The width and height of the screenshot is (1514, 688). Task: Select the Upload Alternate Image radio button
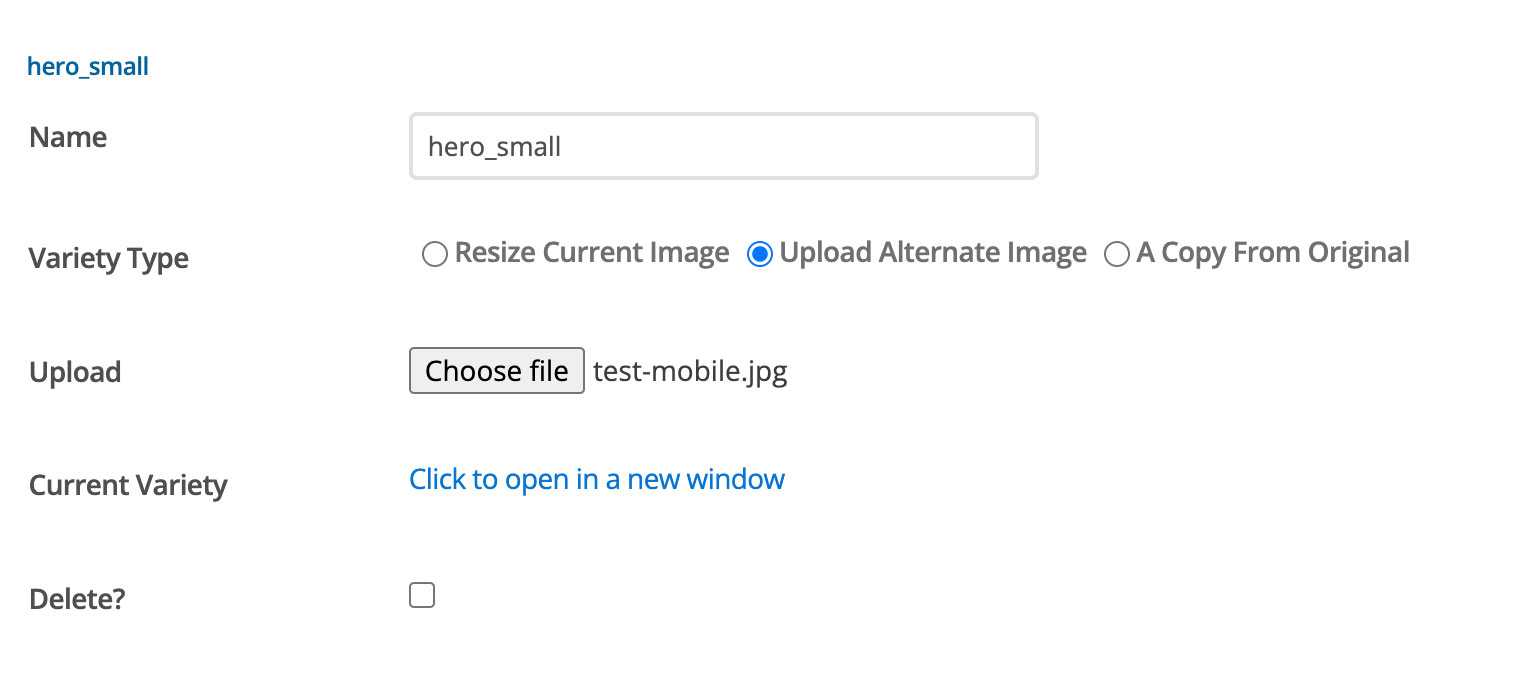click(759, 255)
